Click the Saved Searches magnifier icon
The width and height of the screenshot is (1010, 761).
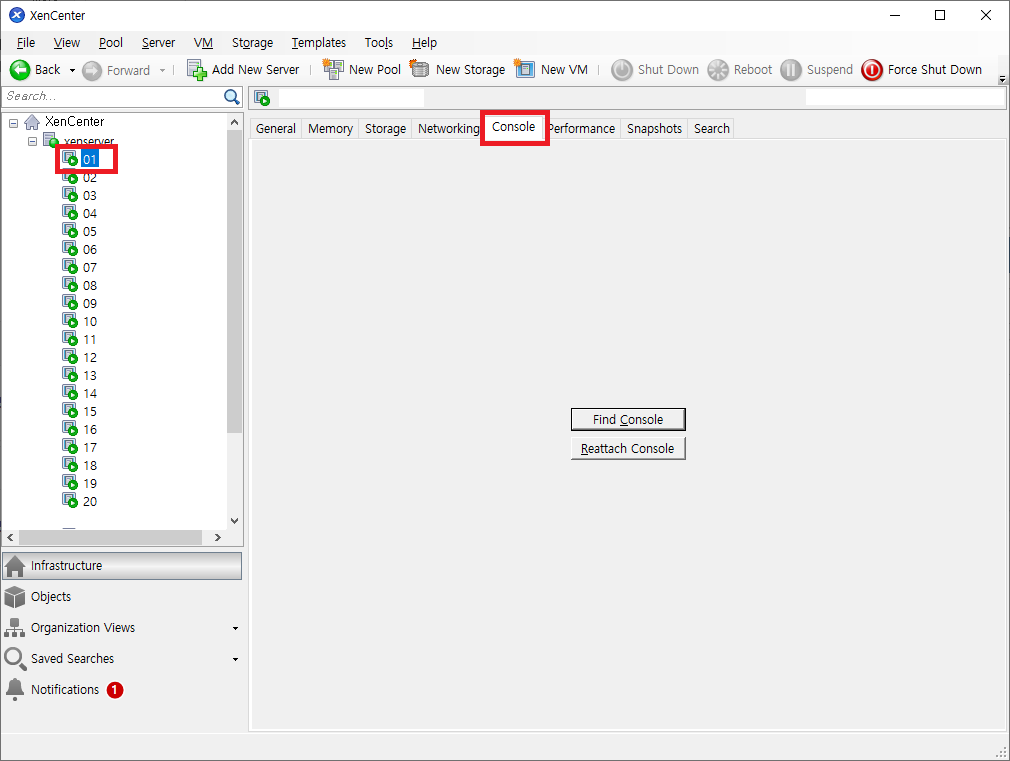[15, 659]
